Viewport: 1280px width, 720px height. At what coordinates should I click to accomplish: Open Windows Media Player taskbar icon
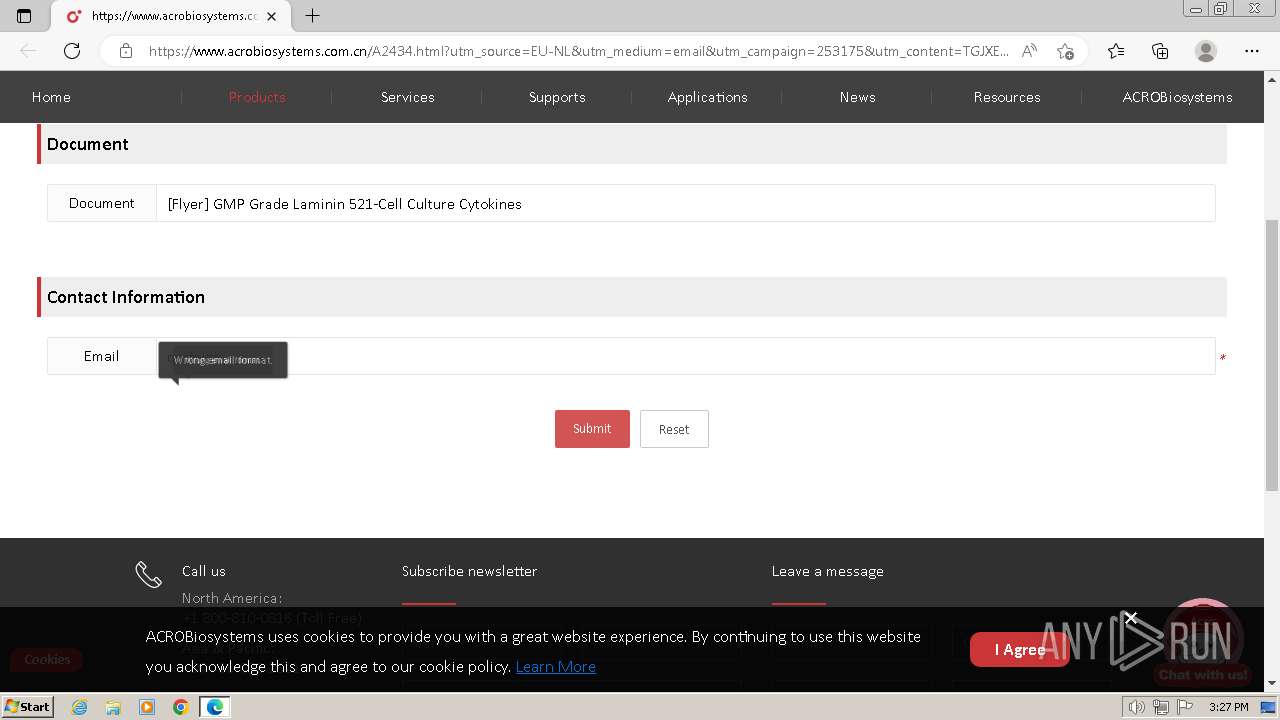[x=147, y=707]
